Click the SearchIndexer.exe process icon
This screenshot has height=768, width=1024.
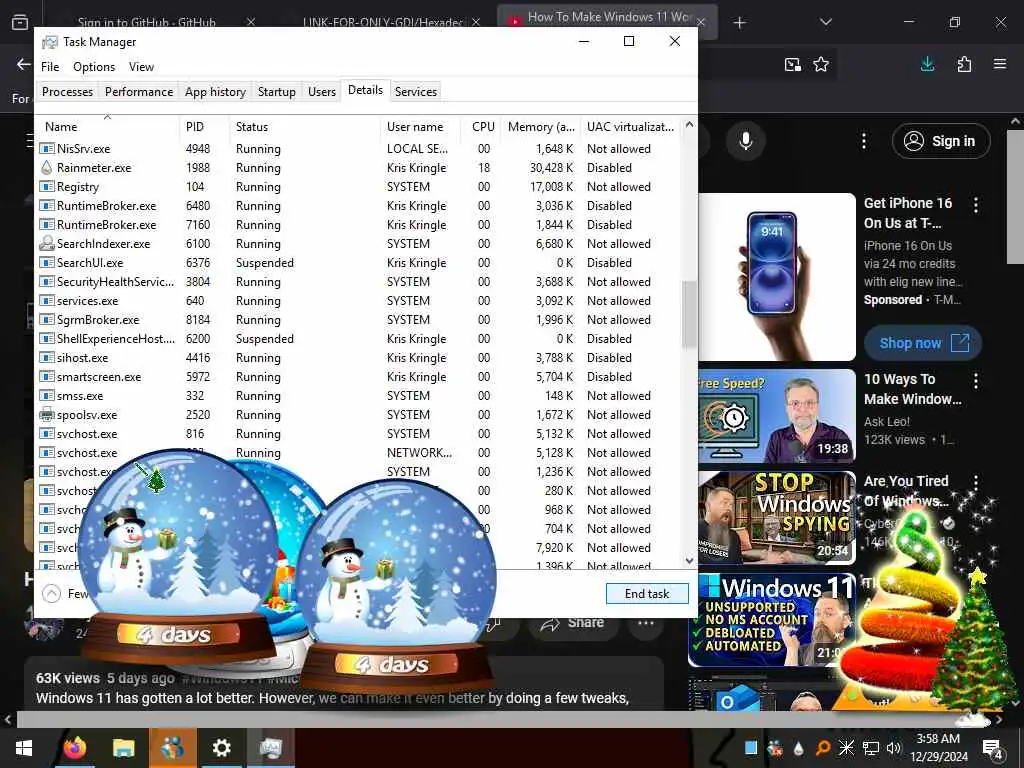(x=46, y=244)
